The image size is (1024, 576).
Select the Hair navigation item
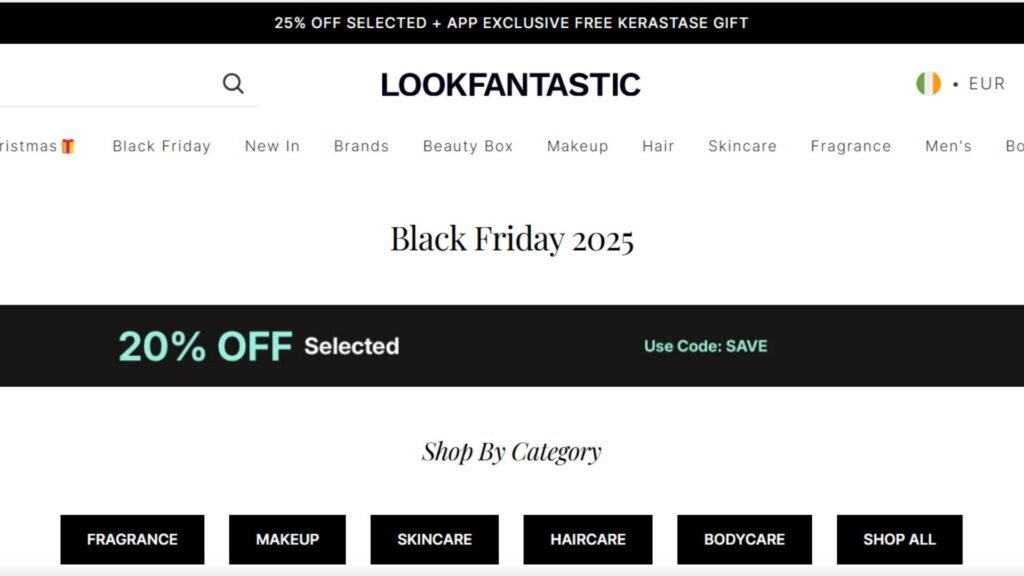tap(657, 146)
